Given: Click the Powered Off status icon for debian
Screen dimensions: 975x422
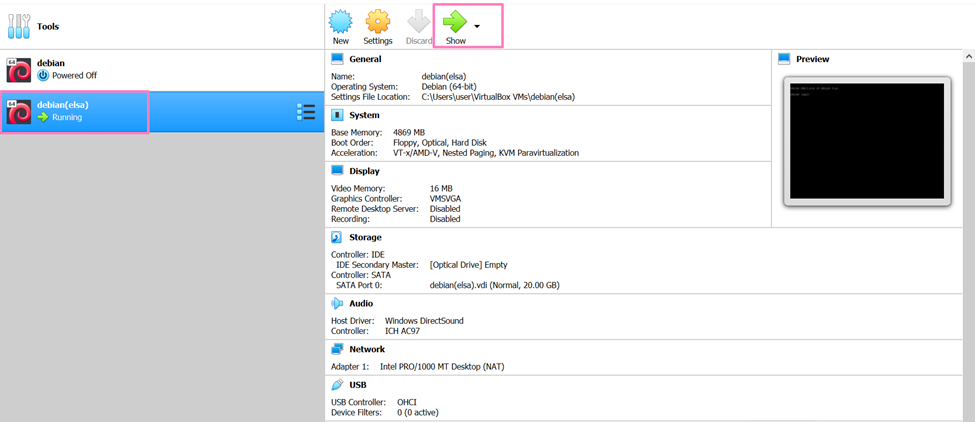Looking at the screenshot, I should (x=43, y=75).
